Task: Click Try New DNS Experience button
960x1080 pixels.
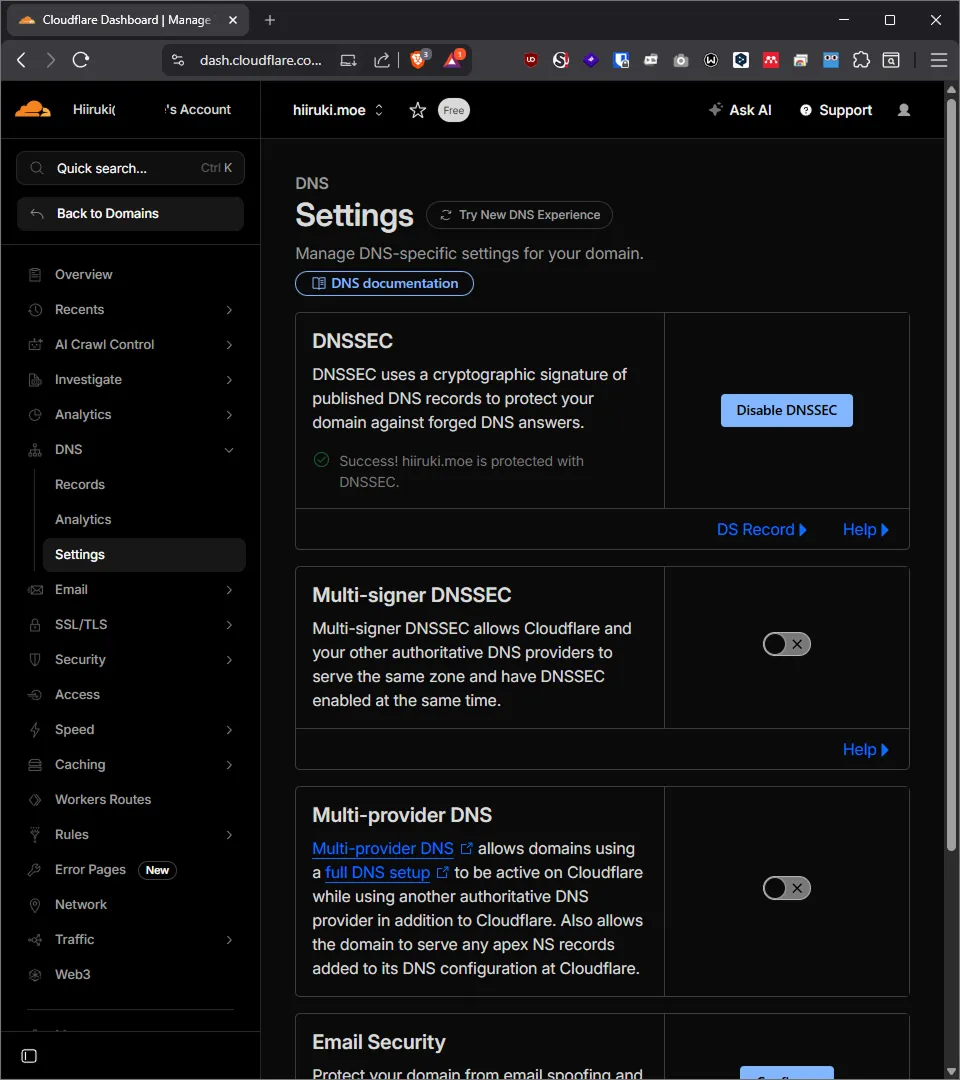Action: click(519, 215)
